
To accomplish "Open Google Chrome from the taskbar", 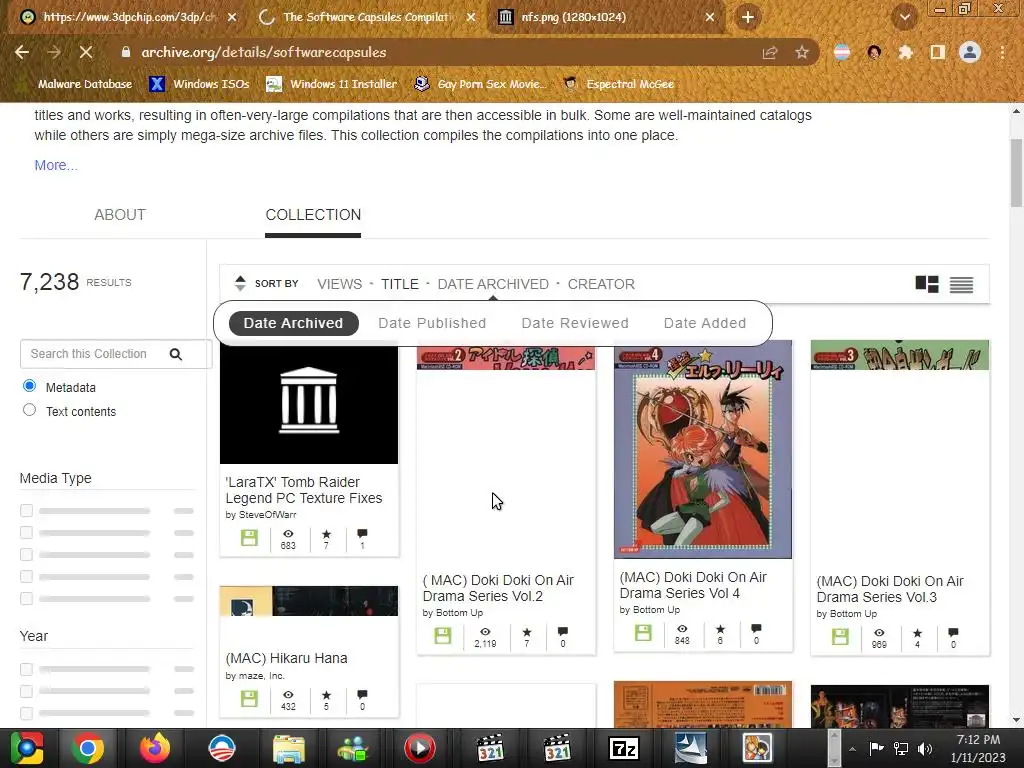I will pyautogui.click(x=88, y=748).
